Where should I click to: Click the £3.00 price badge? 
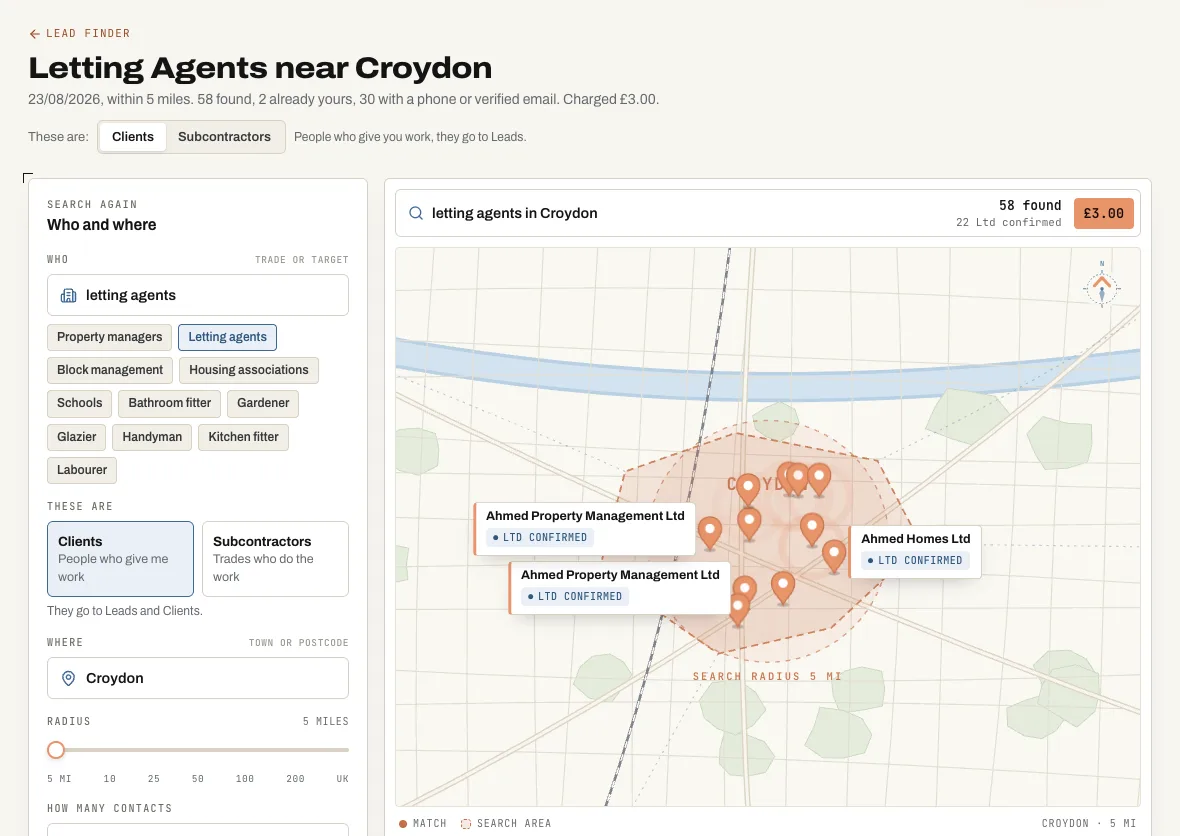1103,213
